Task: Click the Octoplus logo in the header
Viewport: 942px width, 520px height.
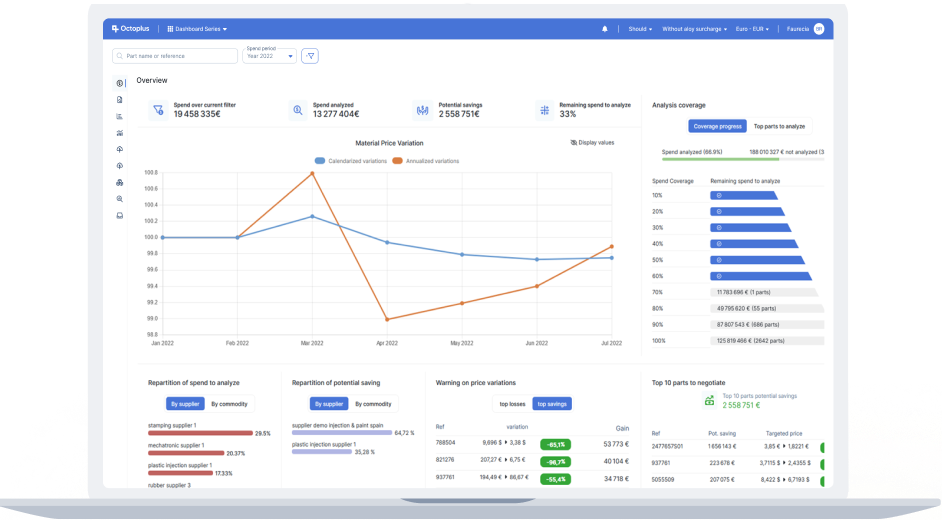Action: [x=131, y=29]
